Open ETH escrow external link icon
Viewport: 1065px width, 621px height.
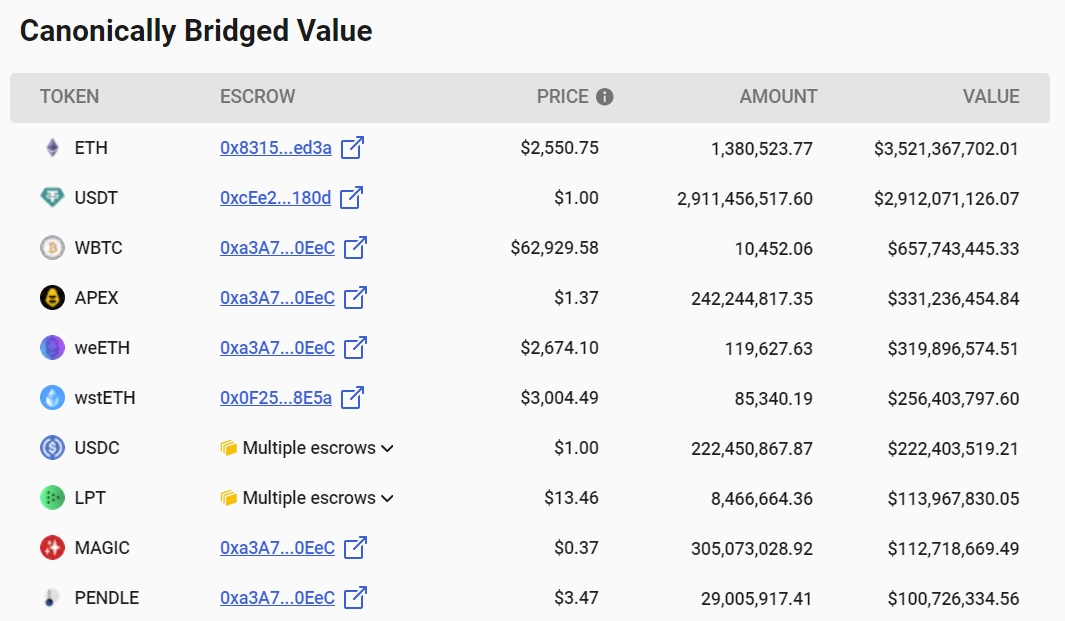click(353, 147)
